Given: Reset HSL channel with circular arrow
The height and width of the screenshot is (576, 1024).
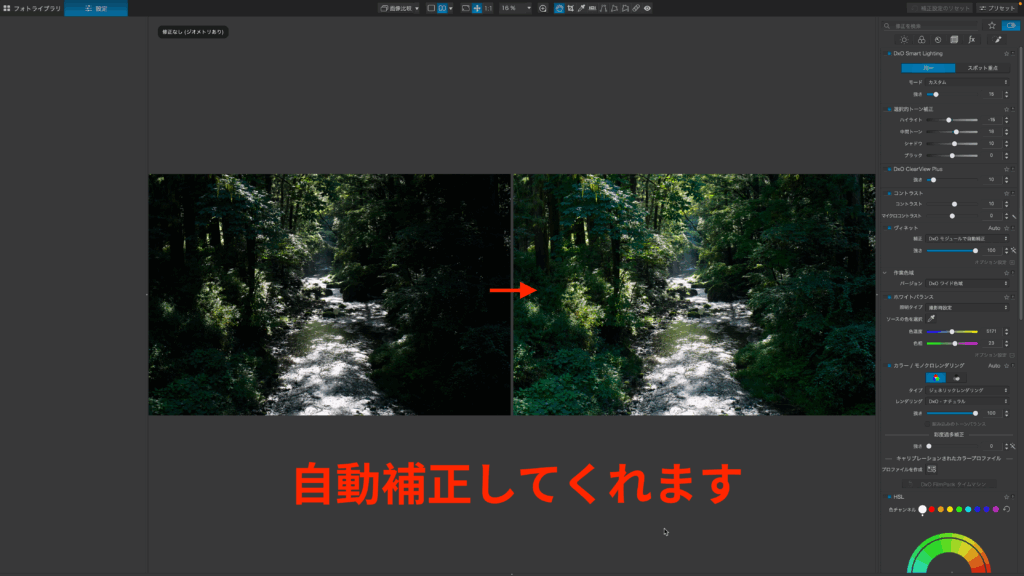Looking at the screenshot, I should (1007, 509).
